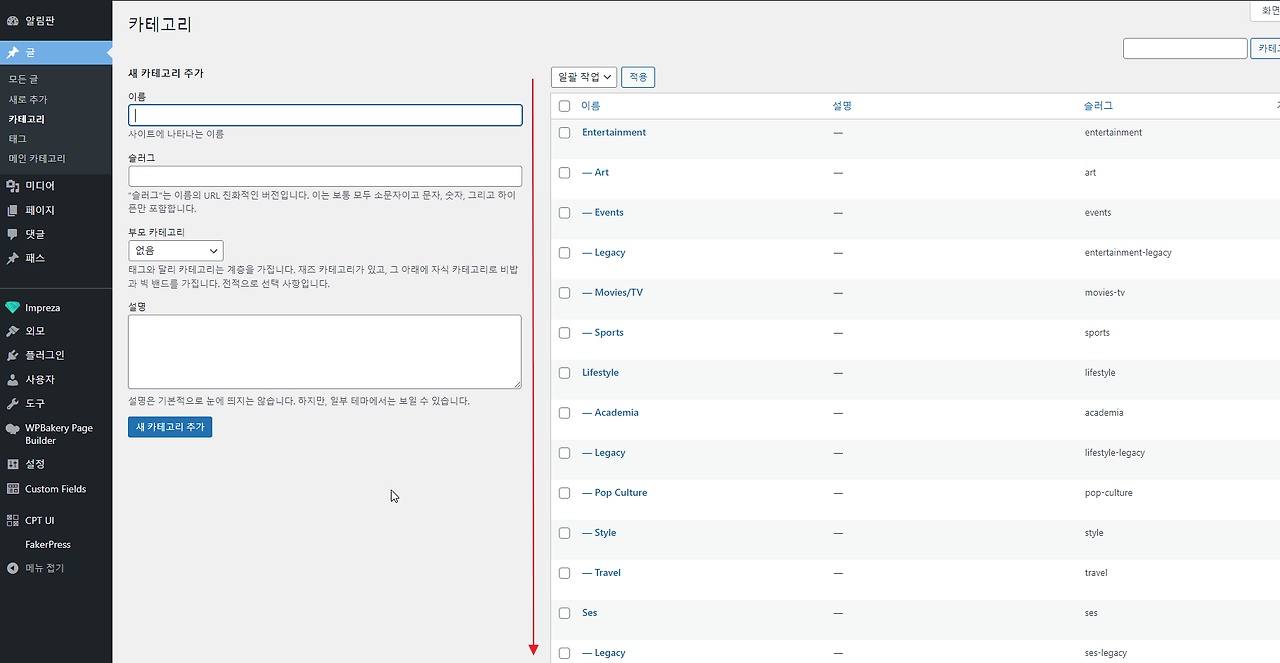Open the 부모 카테고리 parent dropdown

coord(176,250)
